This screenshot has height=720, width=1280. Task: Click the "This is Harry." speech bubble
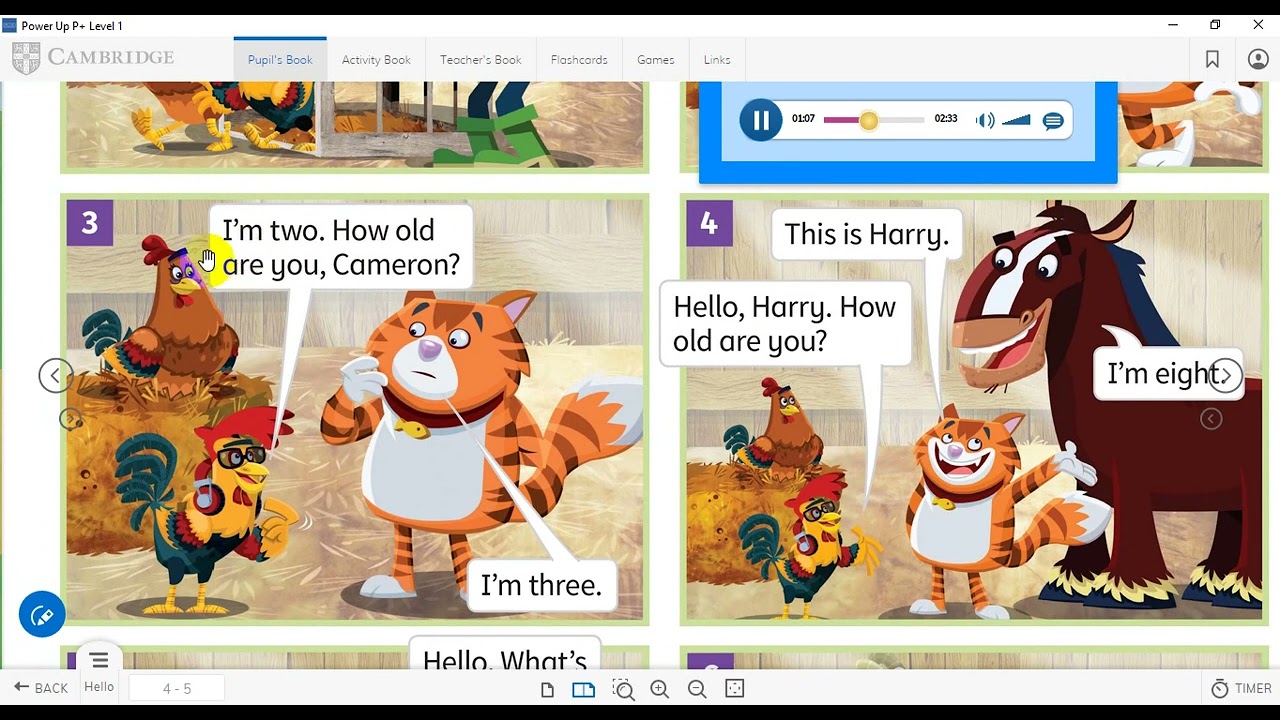point(866,234)
